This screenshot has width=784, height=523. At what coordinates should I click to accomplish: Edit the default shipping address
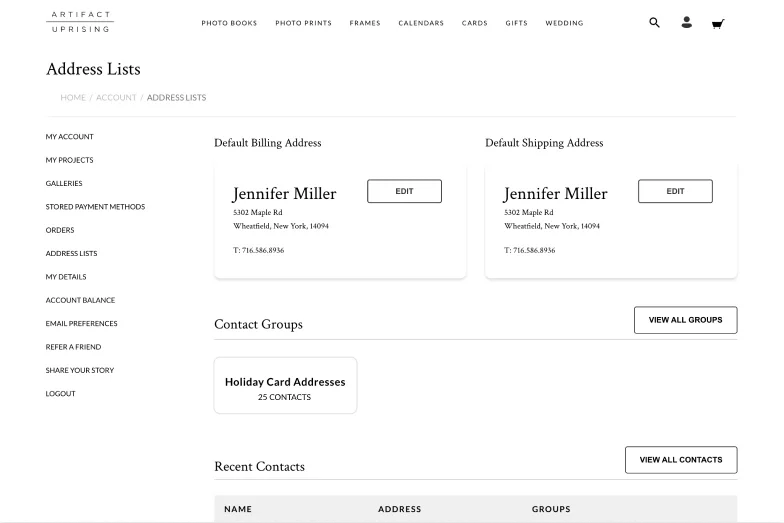tap(675, 191)
